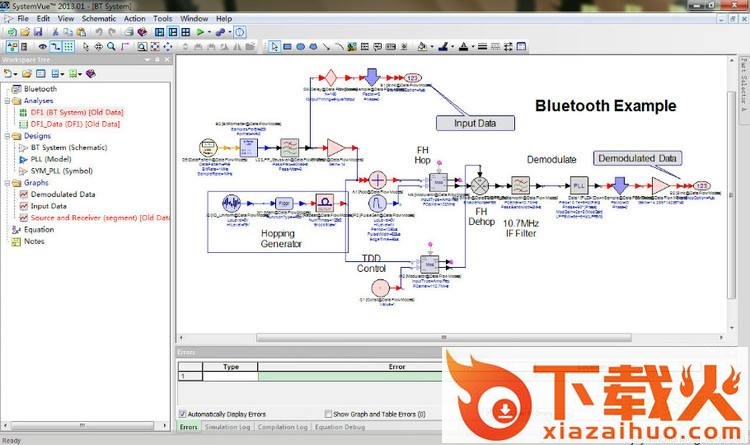Open the Schematic menu
Screen dimensions: 750x445
(x=98, y=18)
